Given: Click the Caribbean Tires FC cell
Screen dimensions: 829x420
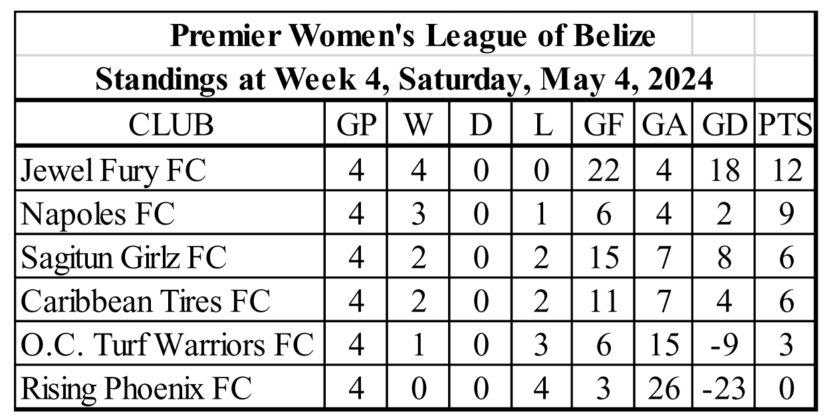Looking at the screenshot, I should point(170,301).
